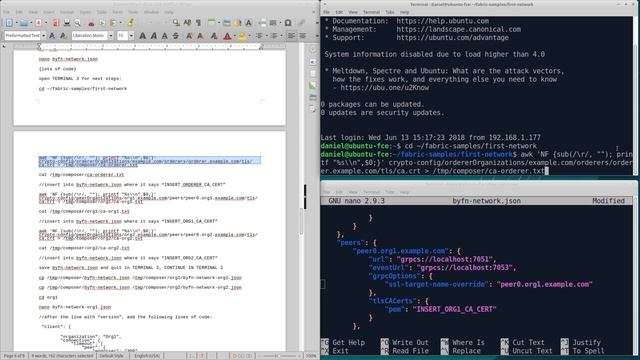The image size is (640, 360).
Task: Open Writer Tools menu
Action: [x=133, y=12]
